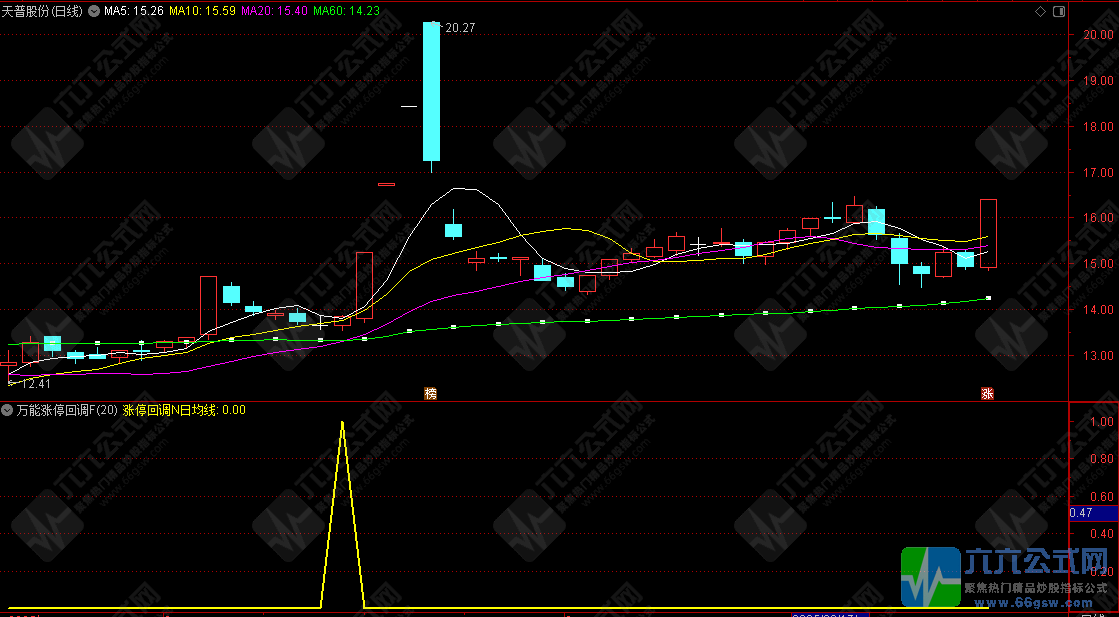Click the 12.41 low price marker

point(35,383)
